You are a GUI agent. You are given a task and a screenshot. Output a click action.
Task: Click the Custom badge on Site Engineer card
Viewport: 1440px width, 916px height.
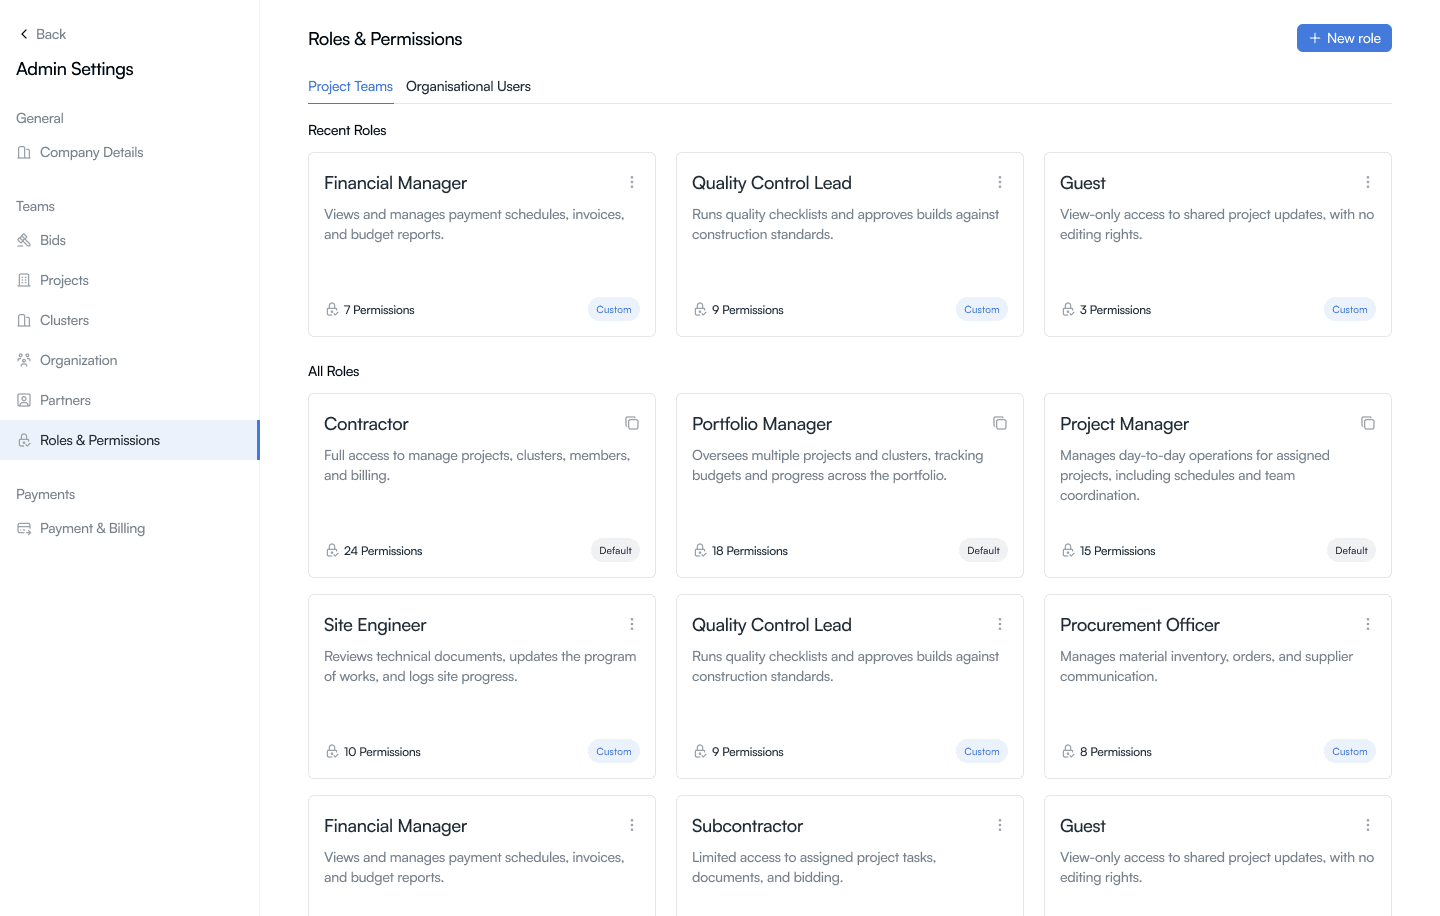[614, 751]
